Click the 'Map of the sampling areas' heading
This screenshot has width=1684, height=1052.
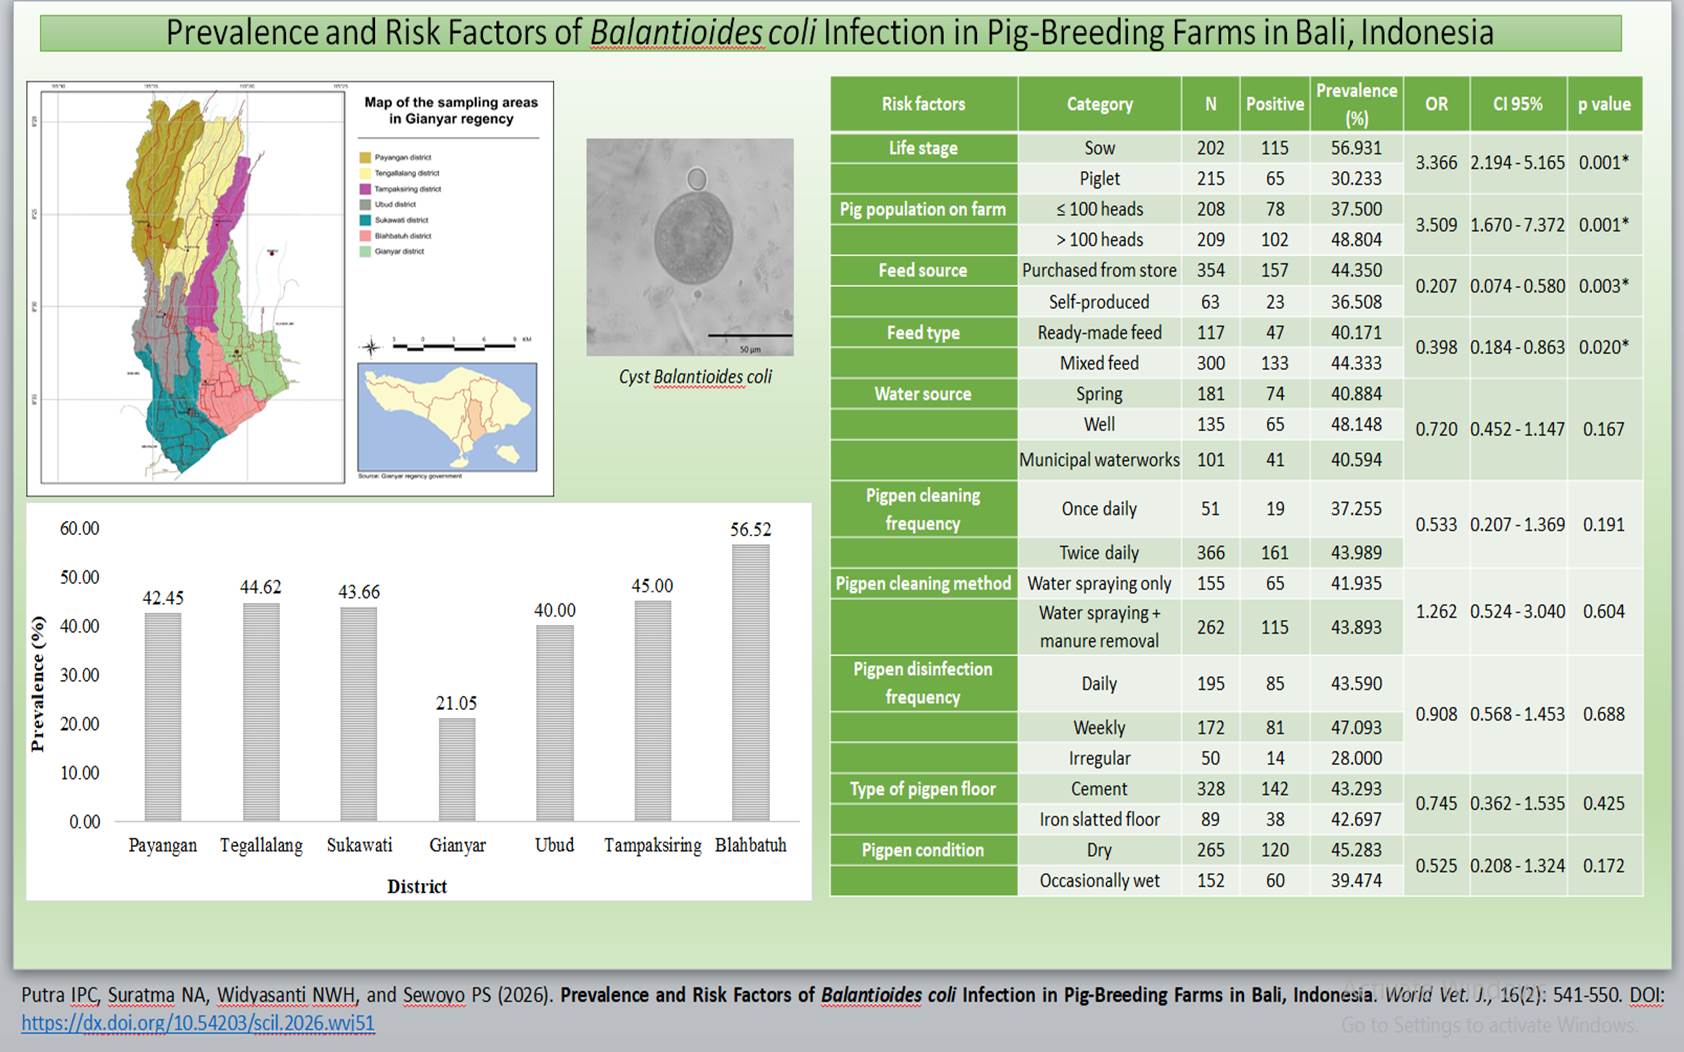pyautogui.click(x=451, y=110)
